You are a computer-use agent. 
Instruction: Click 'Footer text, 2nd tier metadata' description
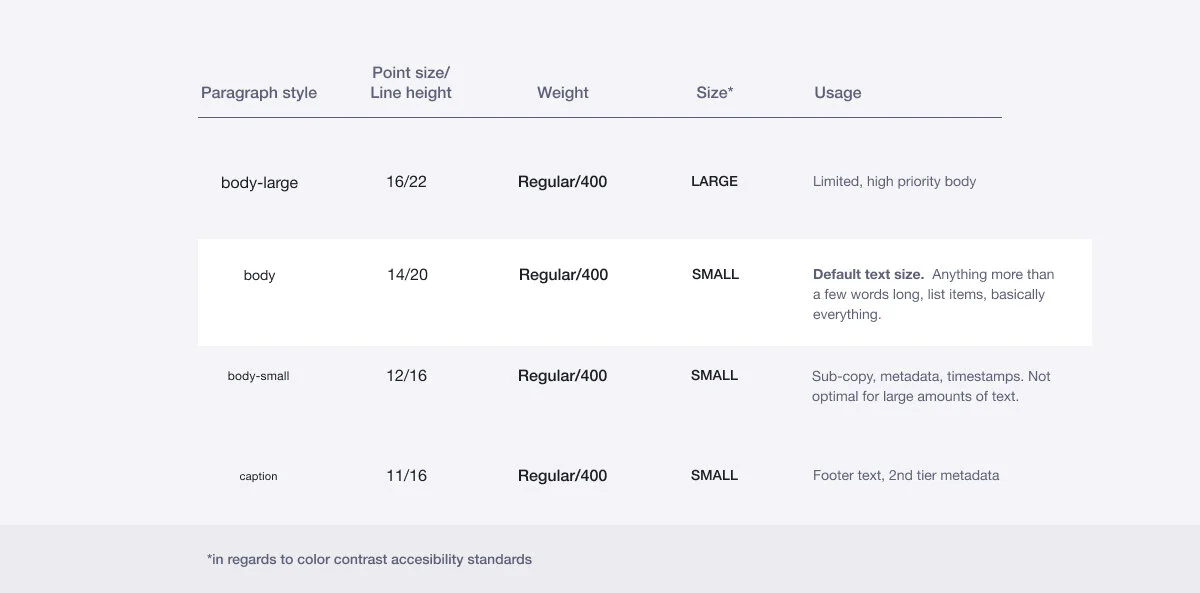pyautogui.click(x=906, y=476)
